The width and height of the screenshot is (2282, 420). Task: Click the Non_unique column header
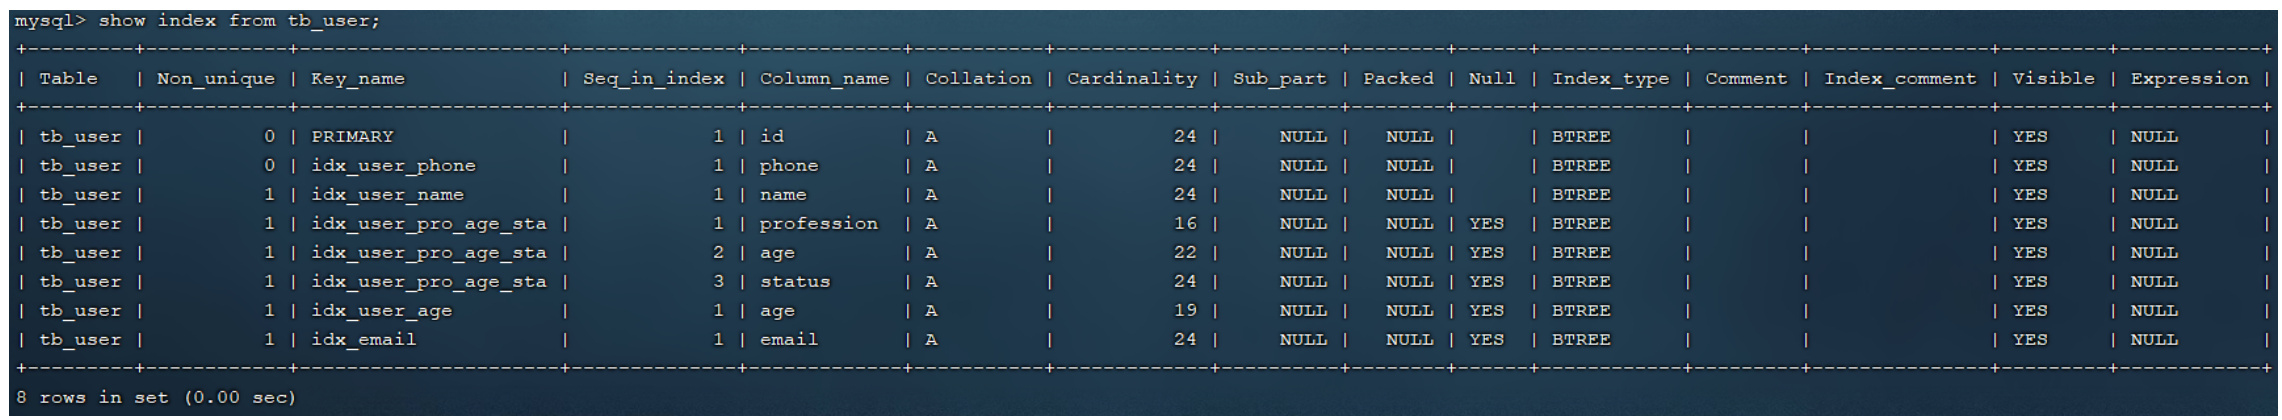pos(215,79)
